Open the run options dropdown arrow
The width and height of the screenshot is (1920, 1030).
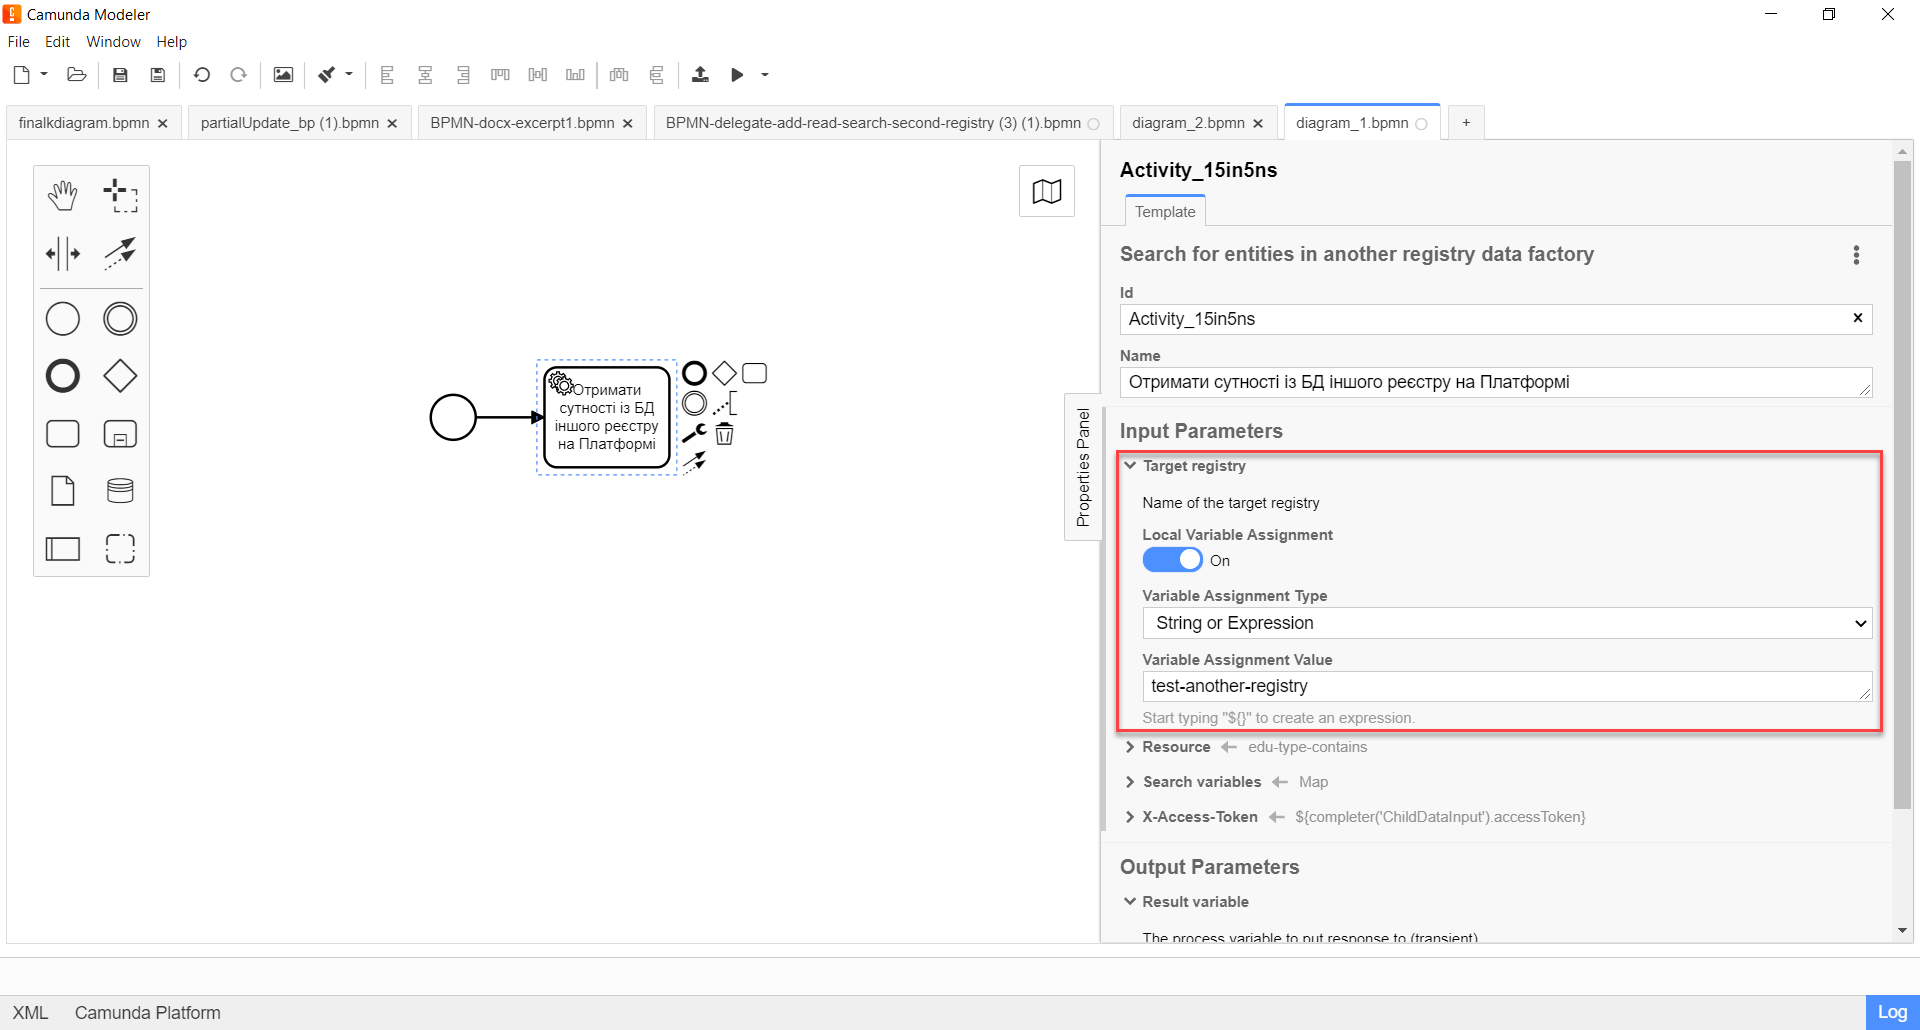tap(765, 75)
